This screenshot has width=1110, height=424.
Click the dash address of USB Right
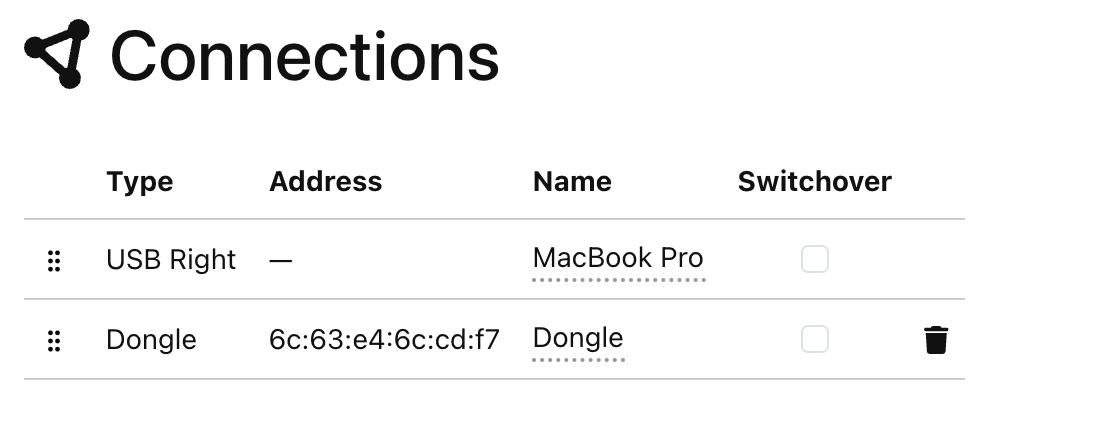[x=281, y=260]
